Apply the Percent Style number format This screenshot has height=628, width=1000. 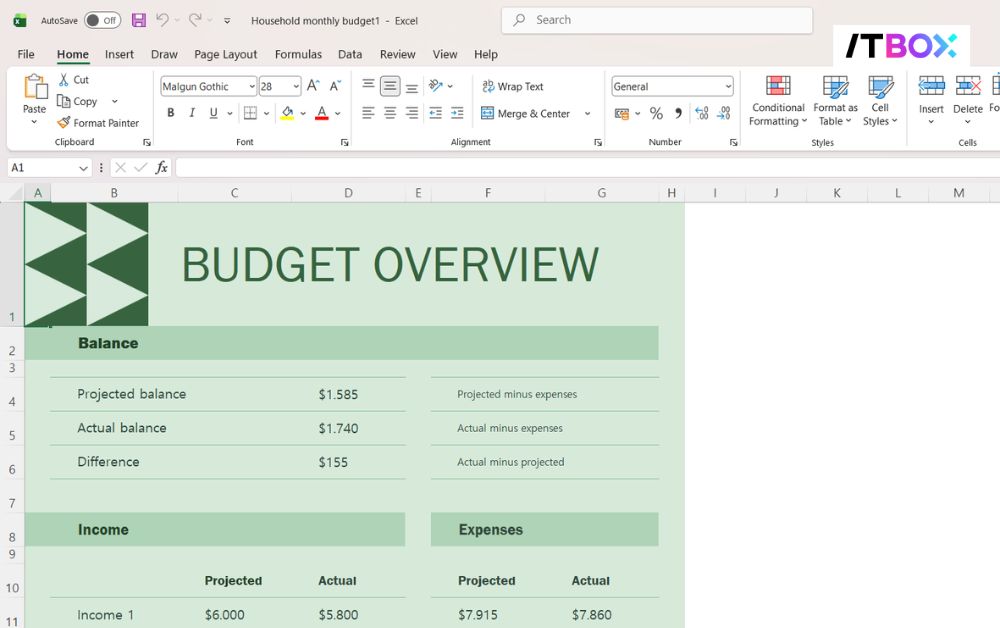655,113
